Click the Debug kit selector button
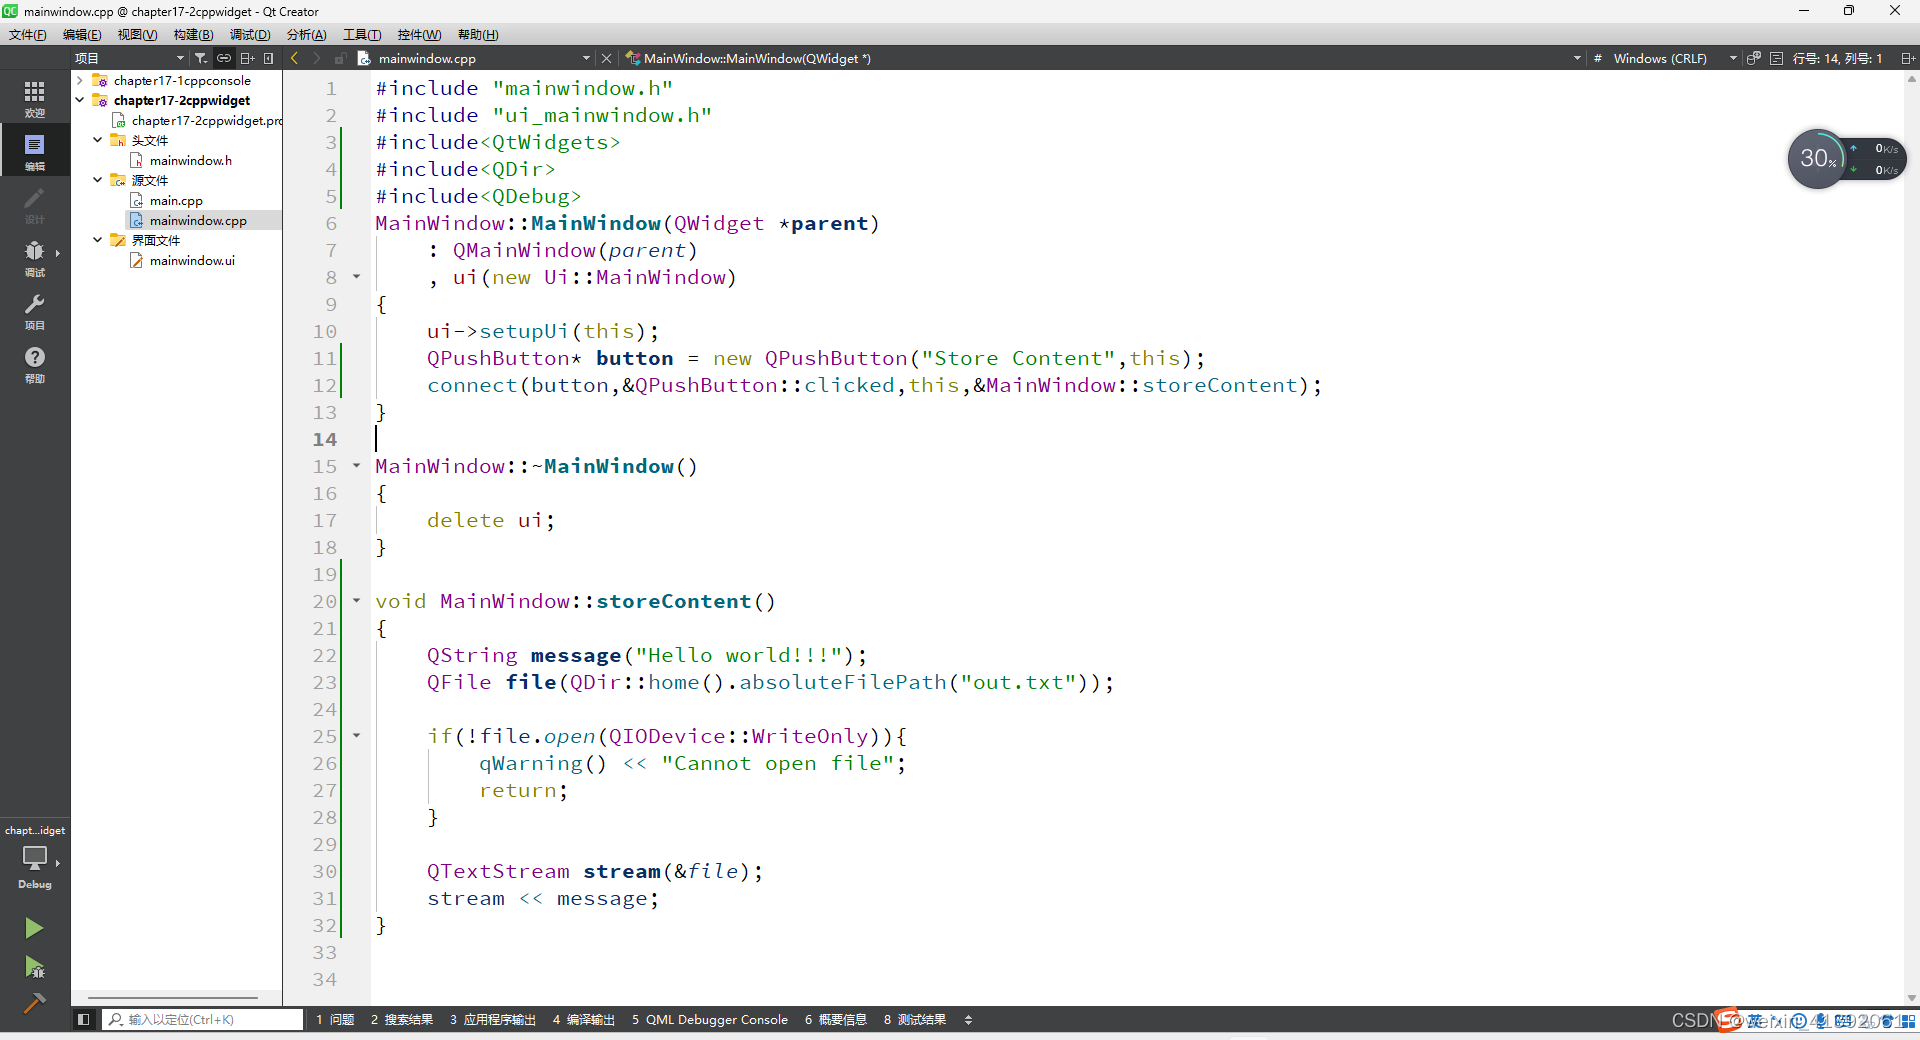The image size is (1920, 1040). coord(34,862)
